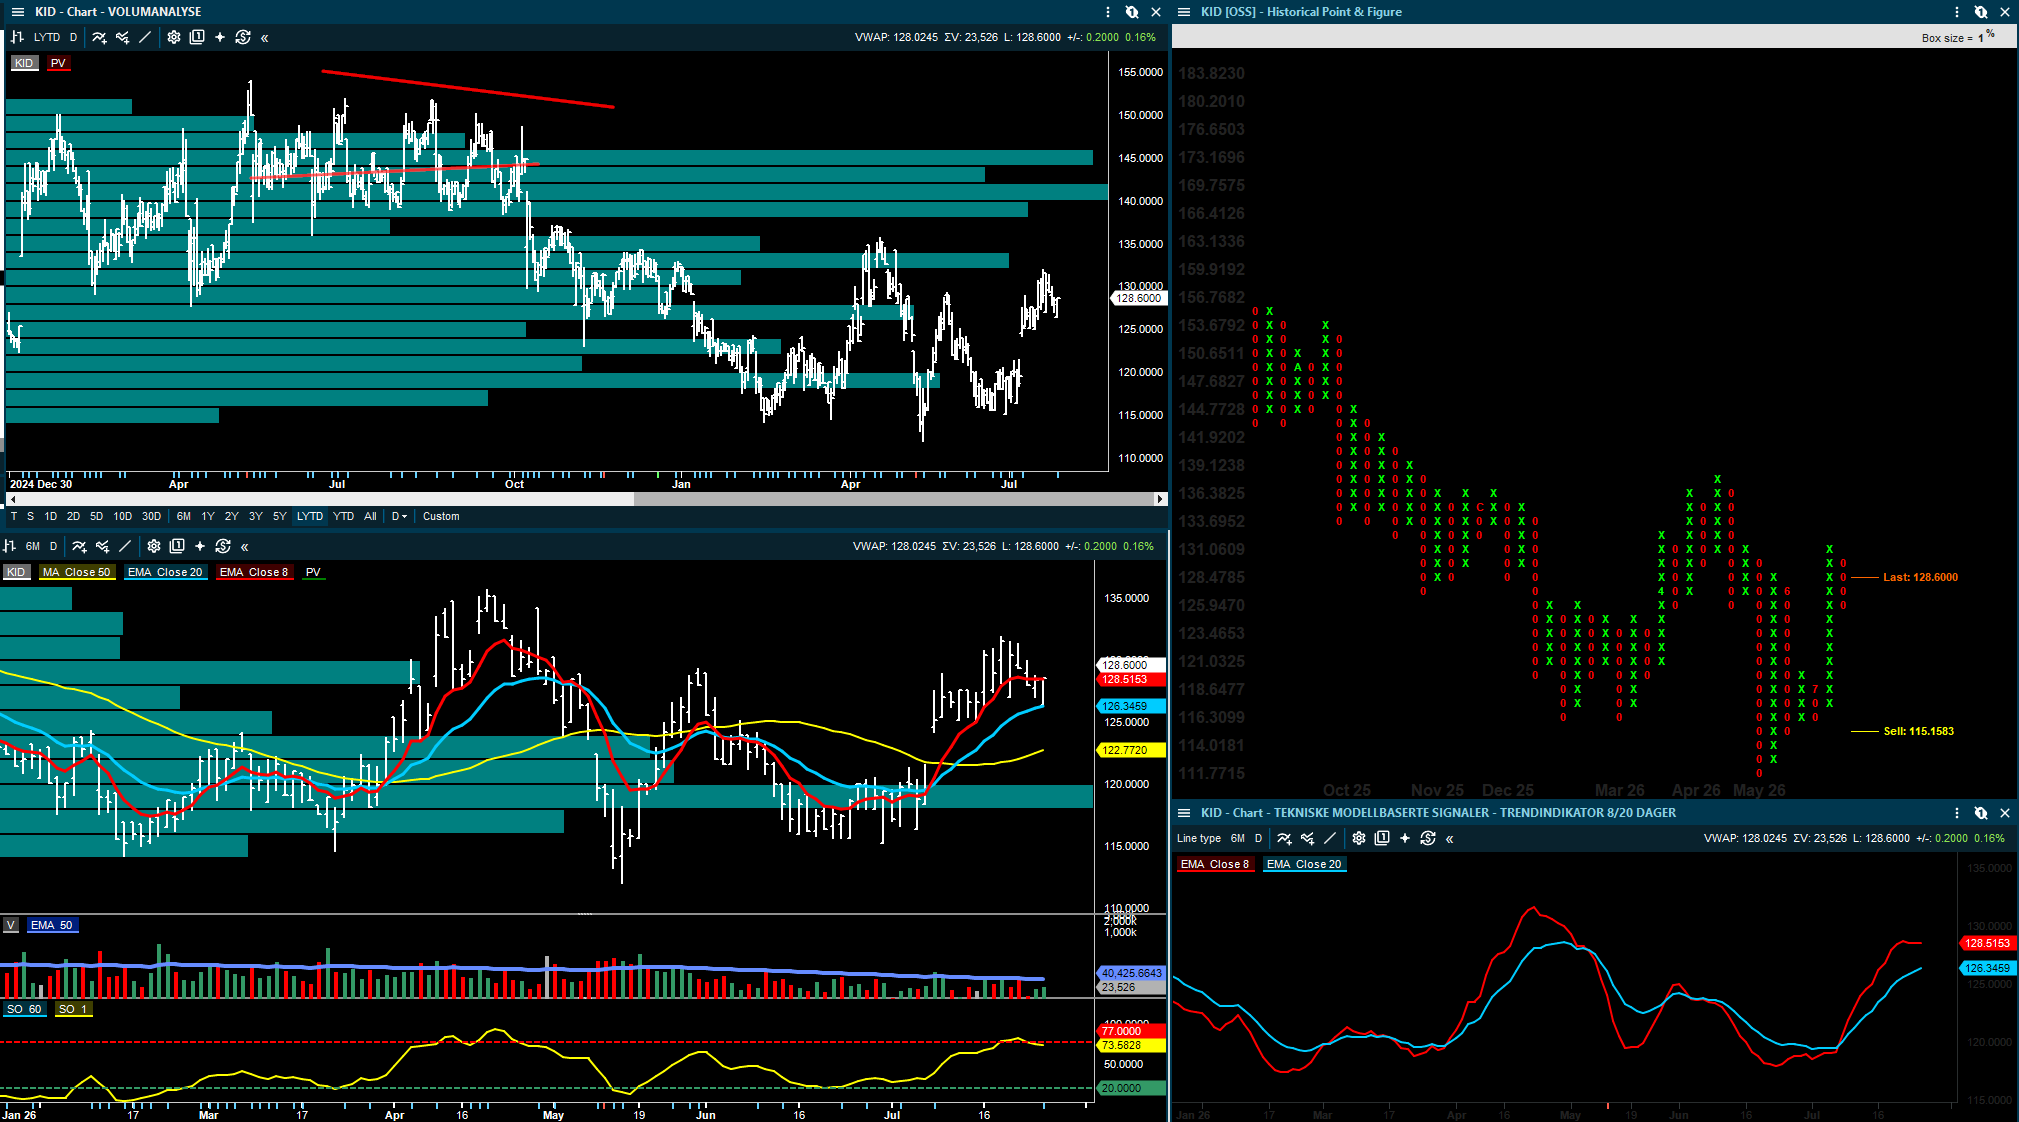Open kebab options menu of TRENDINDIKATOR window

(x=1957, y=813)
